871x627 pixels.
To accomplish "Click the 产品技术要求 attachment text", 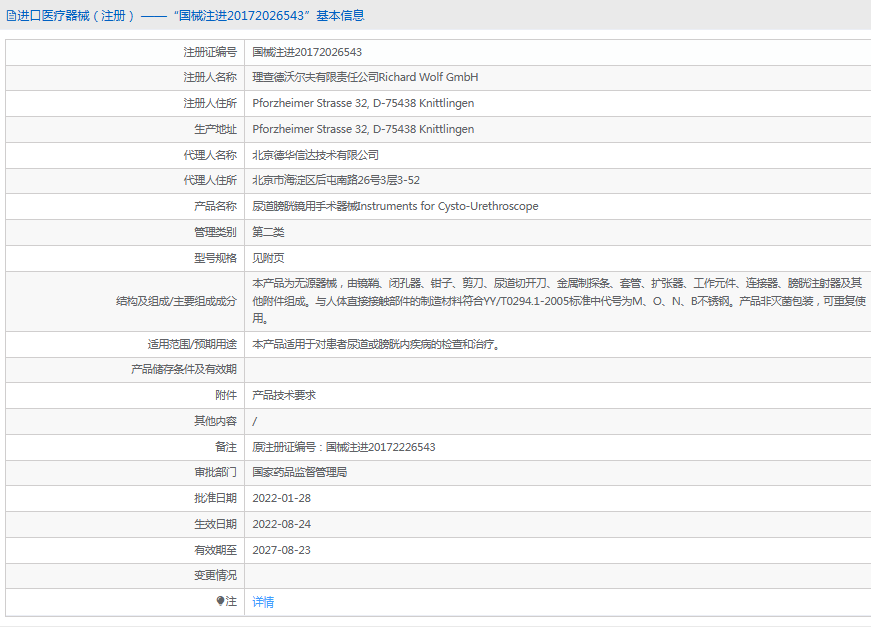I will [284, 395].
